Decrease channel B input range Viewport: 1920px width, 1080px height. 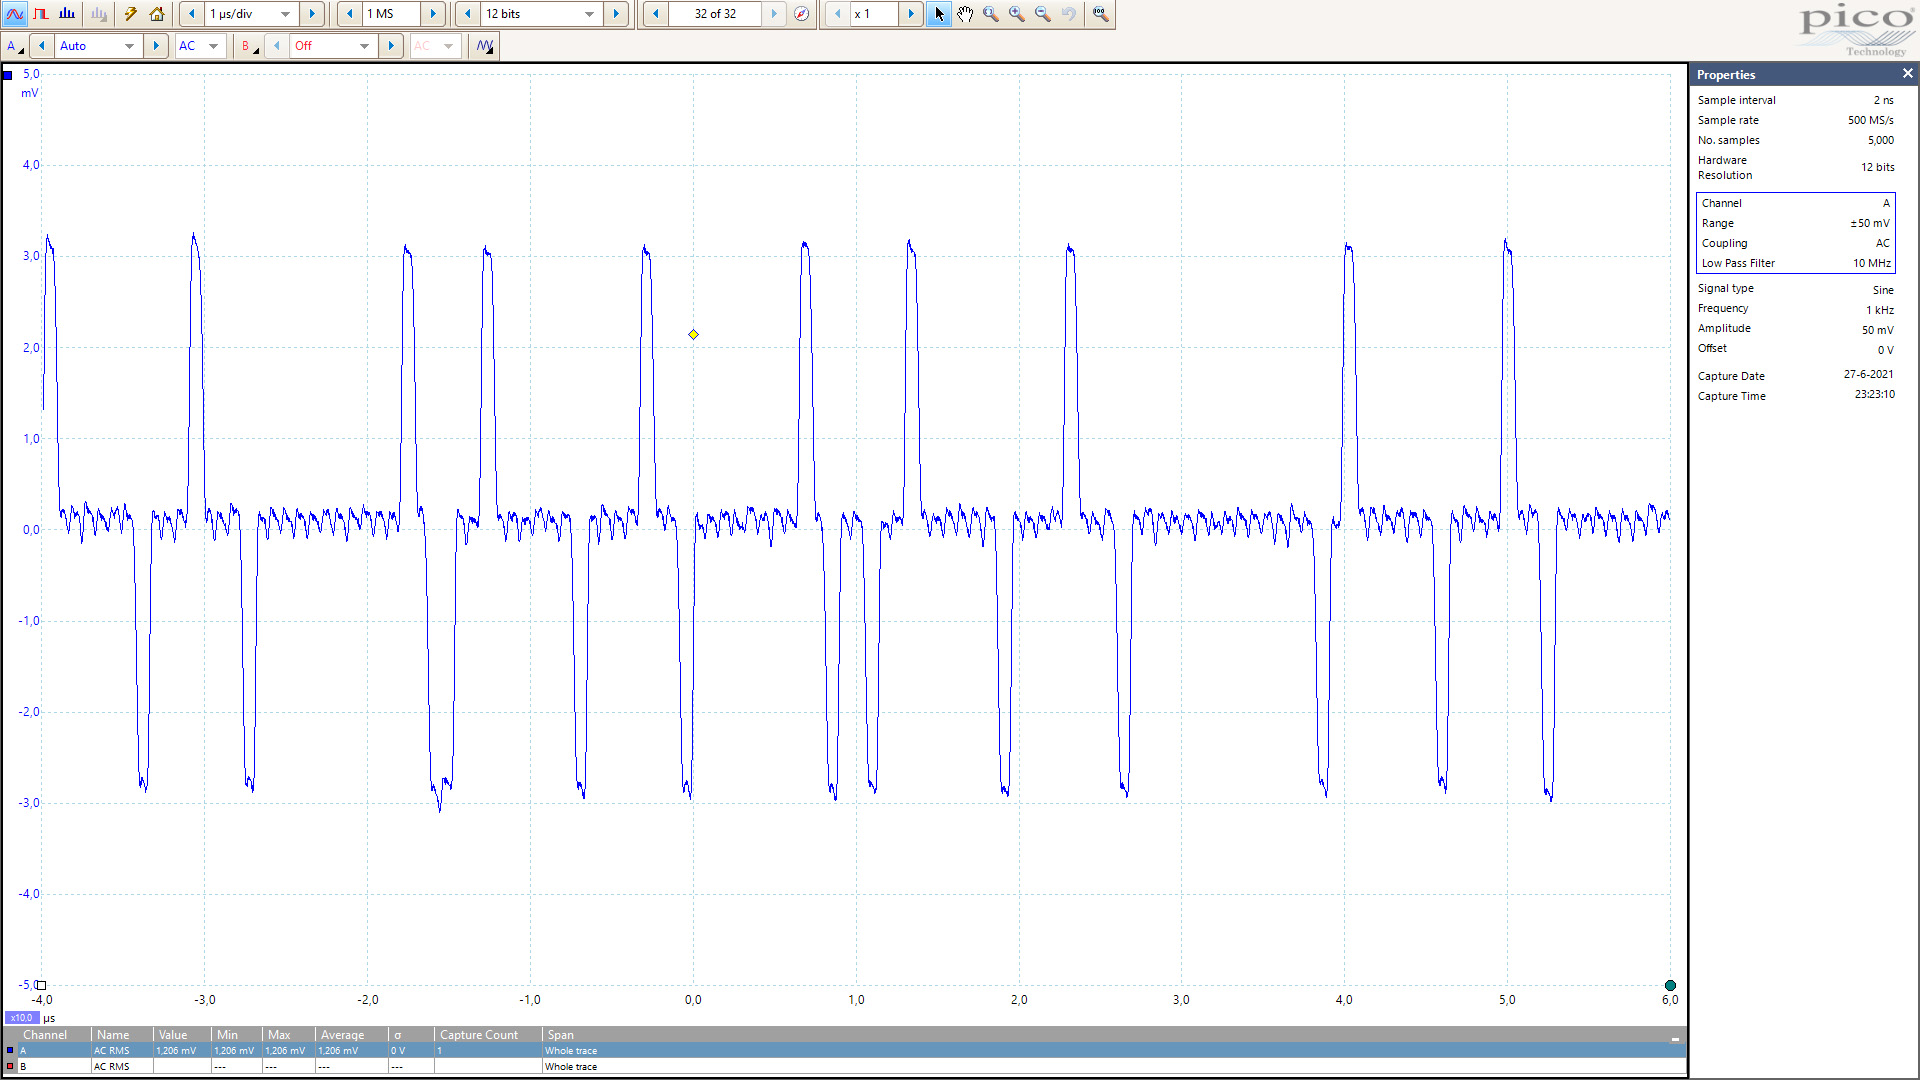(276, 46)
